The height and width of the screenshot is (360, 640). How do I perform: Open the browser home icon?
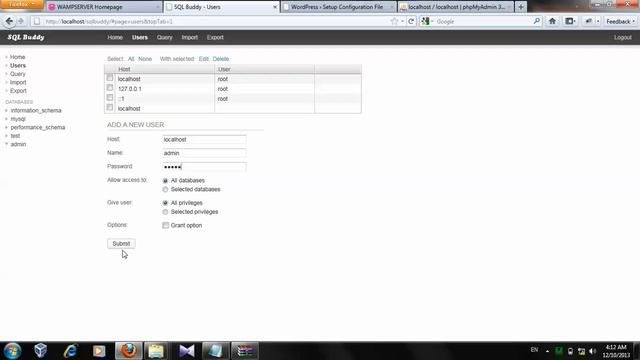(x=552, y=21)
